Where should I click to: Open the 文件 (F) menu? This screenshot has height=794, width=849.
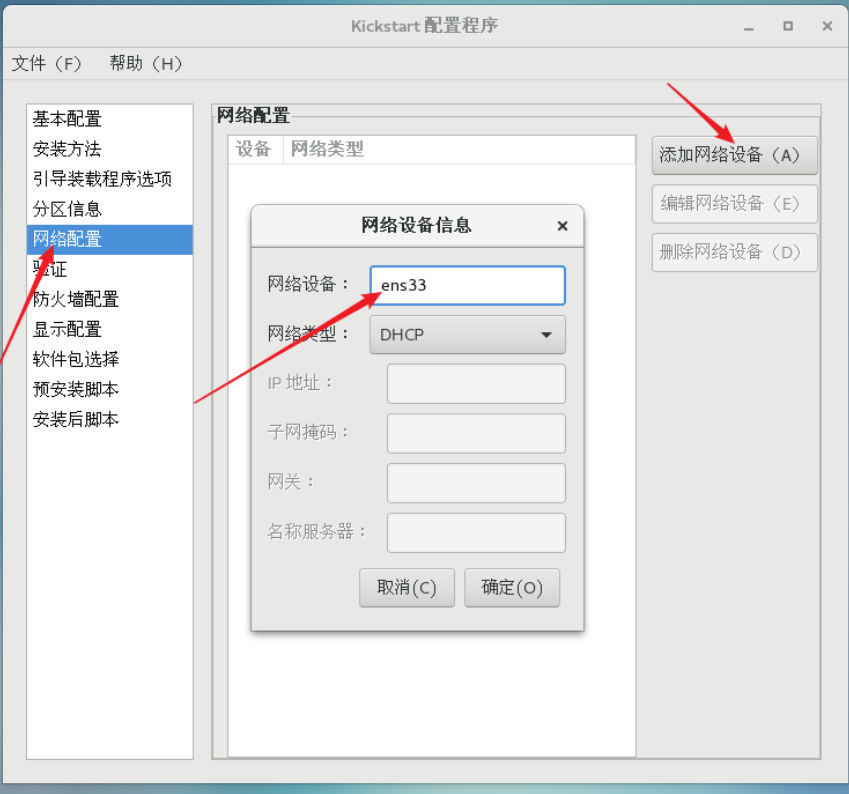[47, 63]
